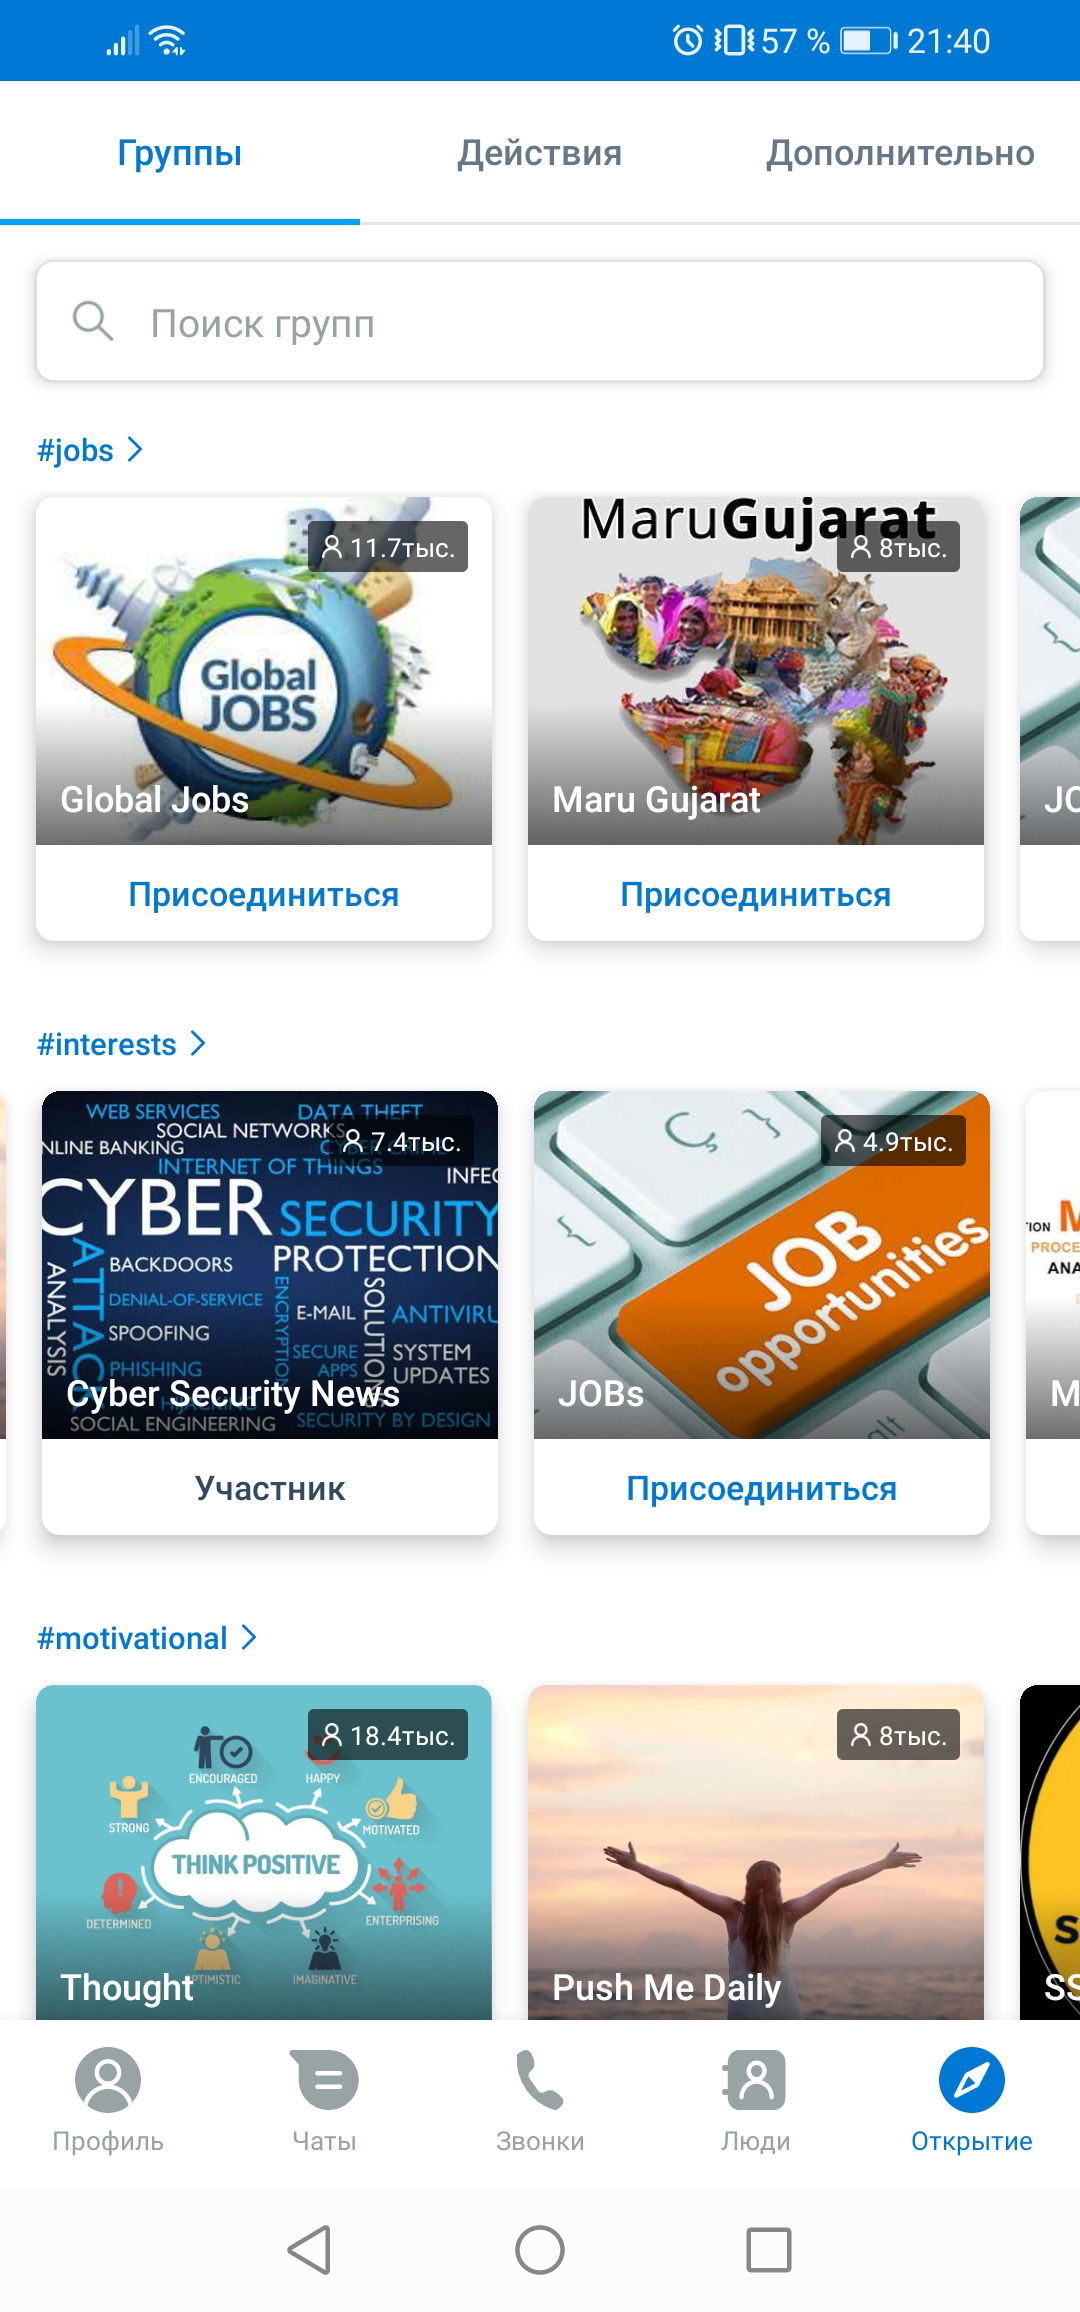Expand the #jobs category chevron
Screen dimensions: 1080x2312
tap(135, 450)
